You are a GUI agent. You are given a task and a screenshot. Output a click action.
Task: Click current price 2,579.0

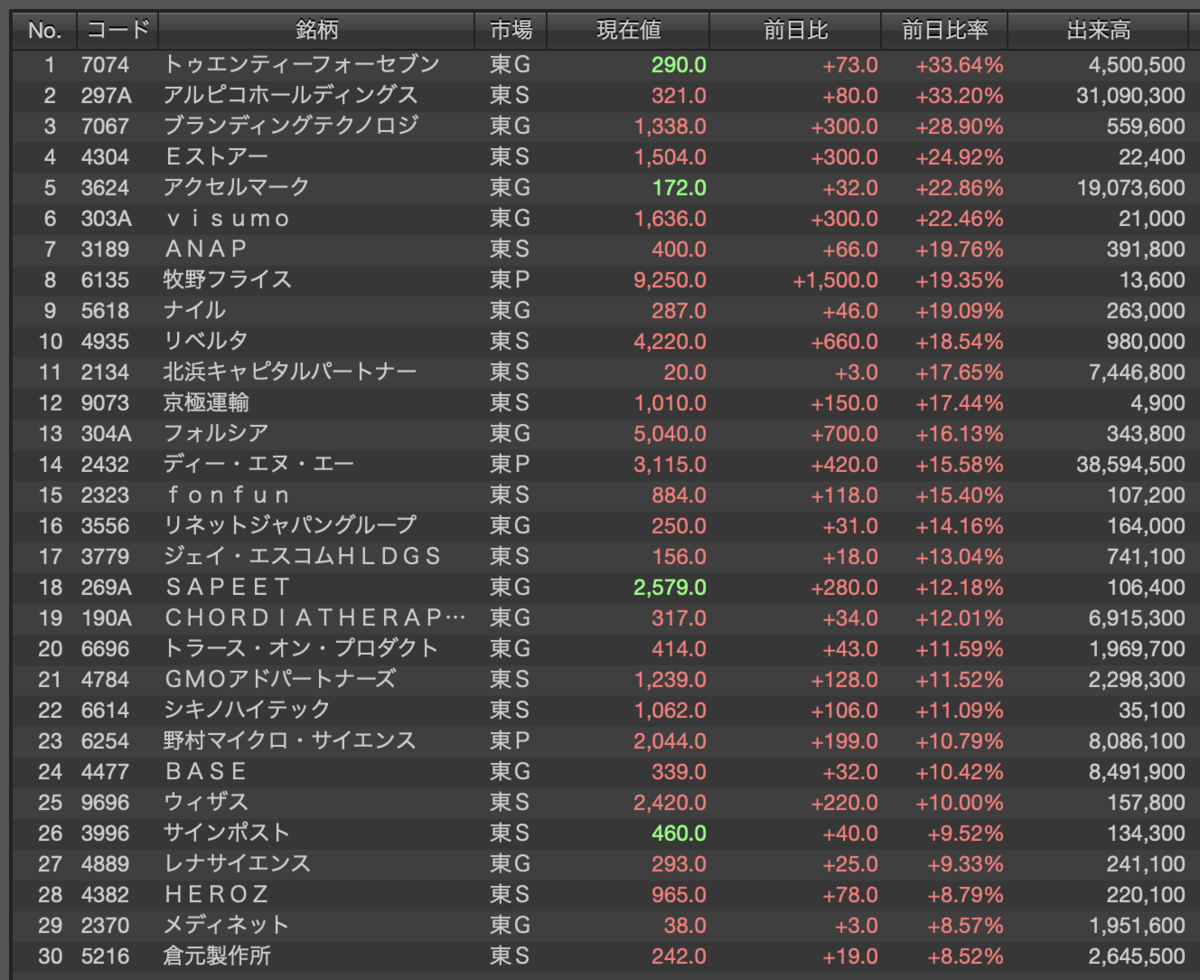pyautogui.click(x=669, y=586)
